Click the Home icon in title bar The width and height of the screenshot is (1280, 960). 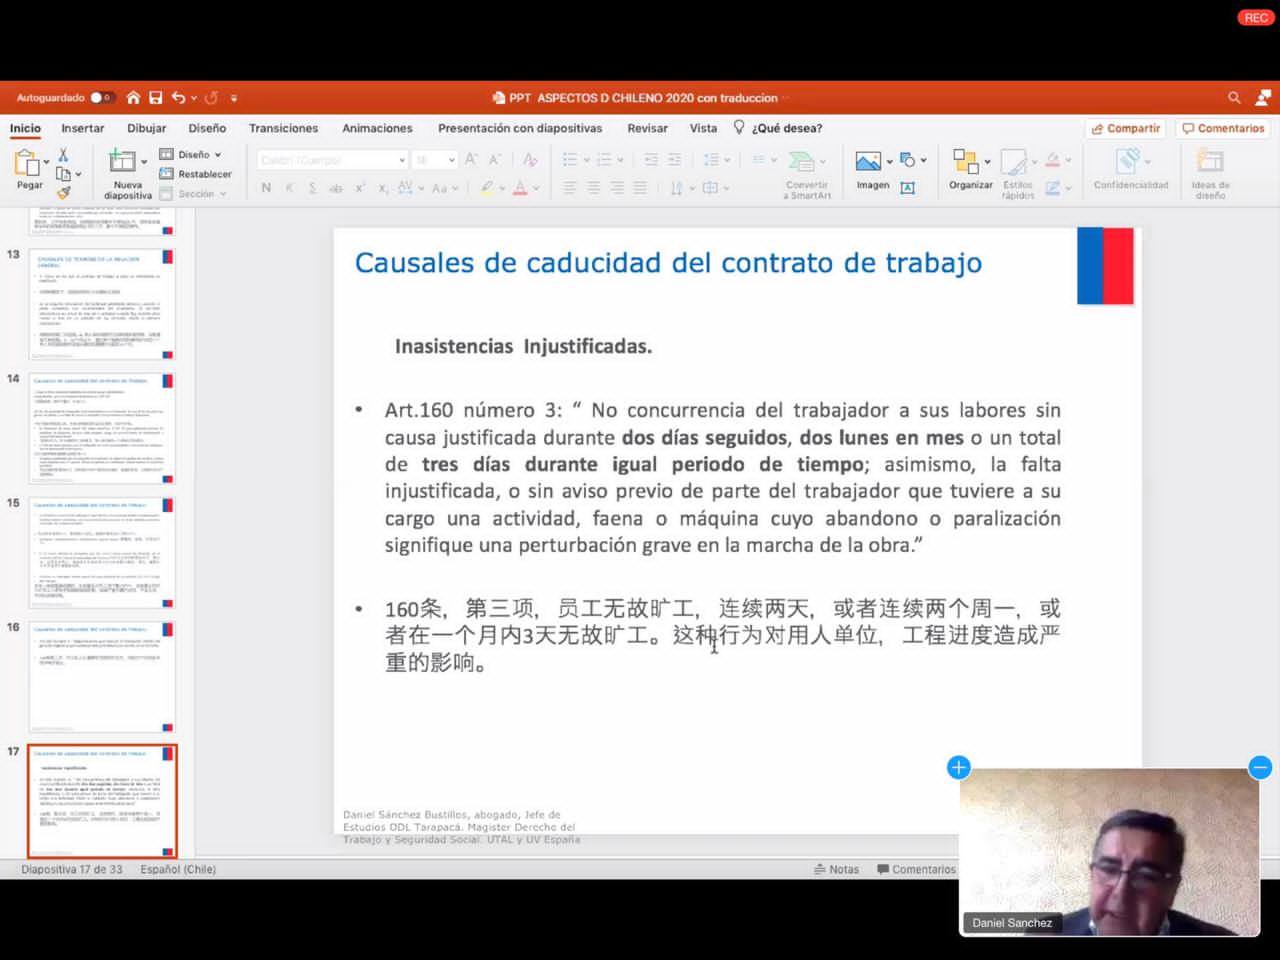(133, 98)
